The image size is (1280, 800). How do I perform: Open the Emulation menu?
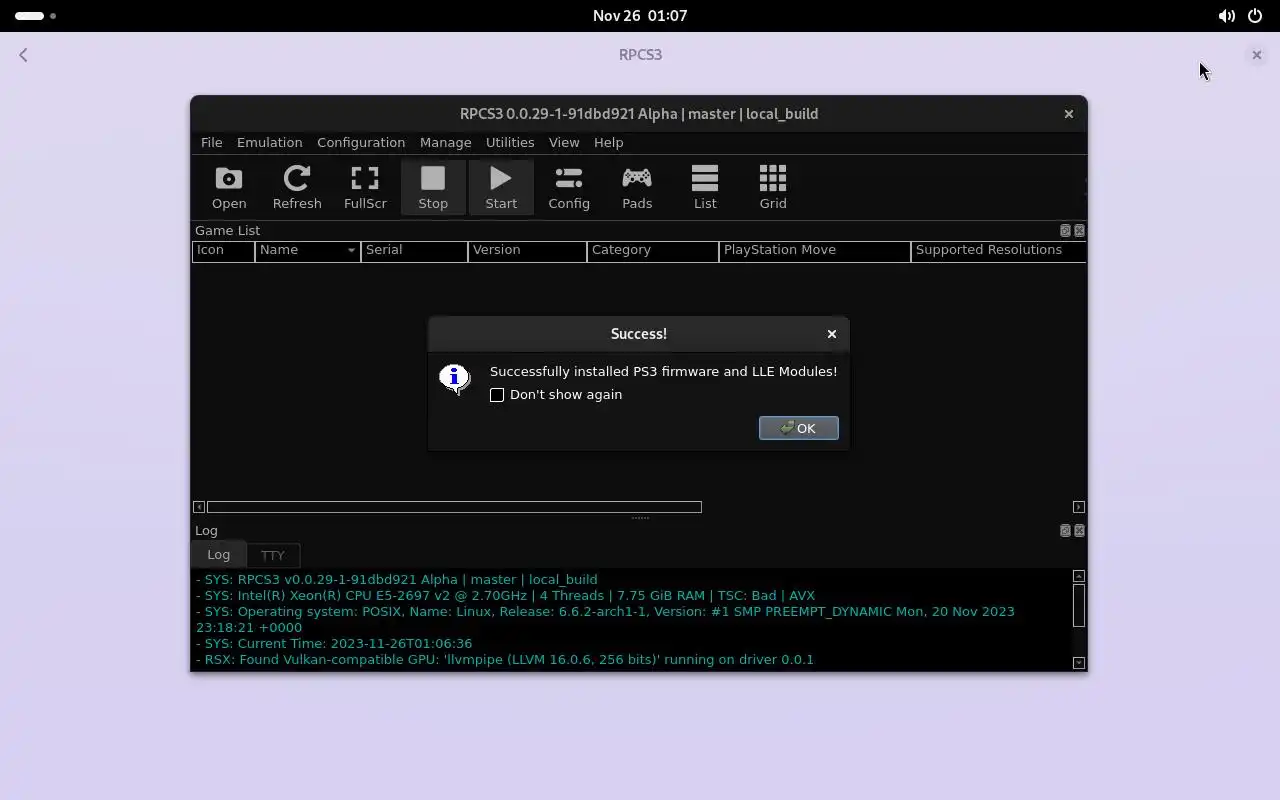pos(269,143)
